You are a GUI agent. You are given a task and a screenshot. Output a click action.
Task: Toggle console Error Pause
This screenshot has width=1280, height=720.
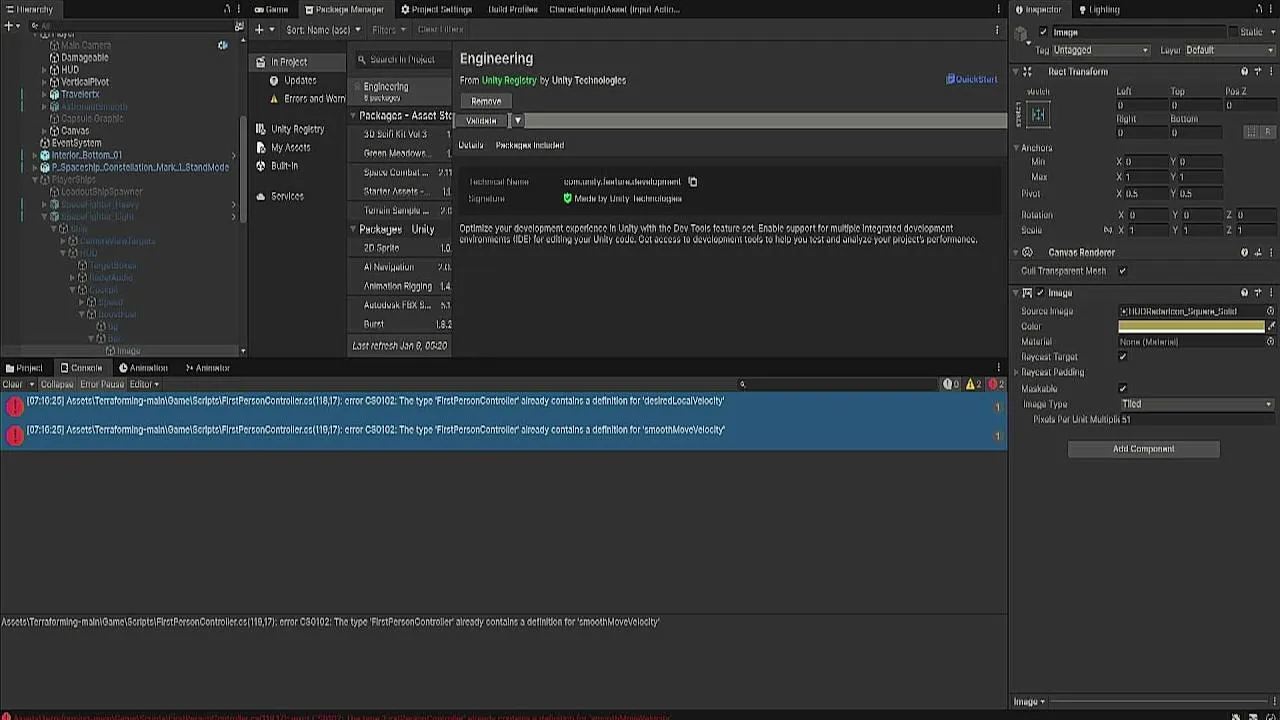pos(102,384)
